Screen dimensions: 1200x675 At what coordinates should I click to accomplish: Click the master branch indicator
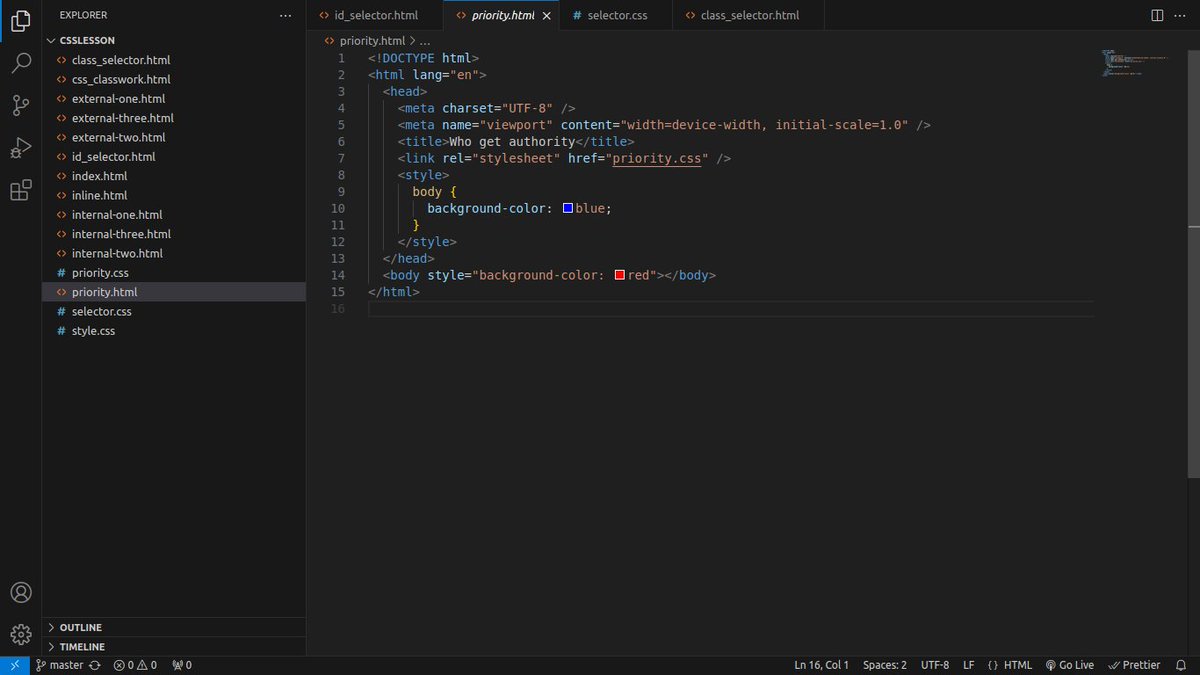click(x=60, y=665)
